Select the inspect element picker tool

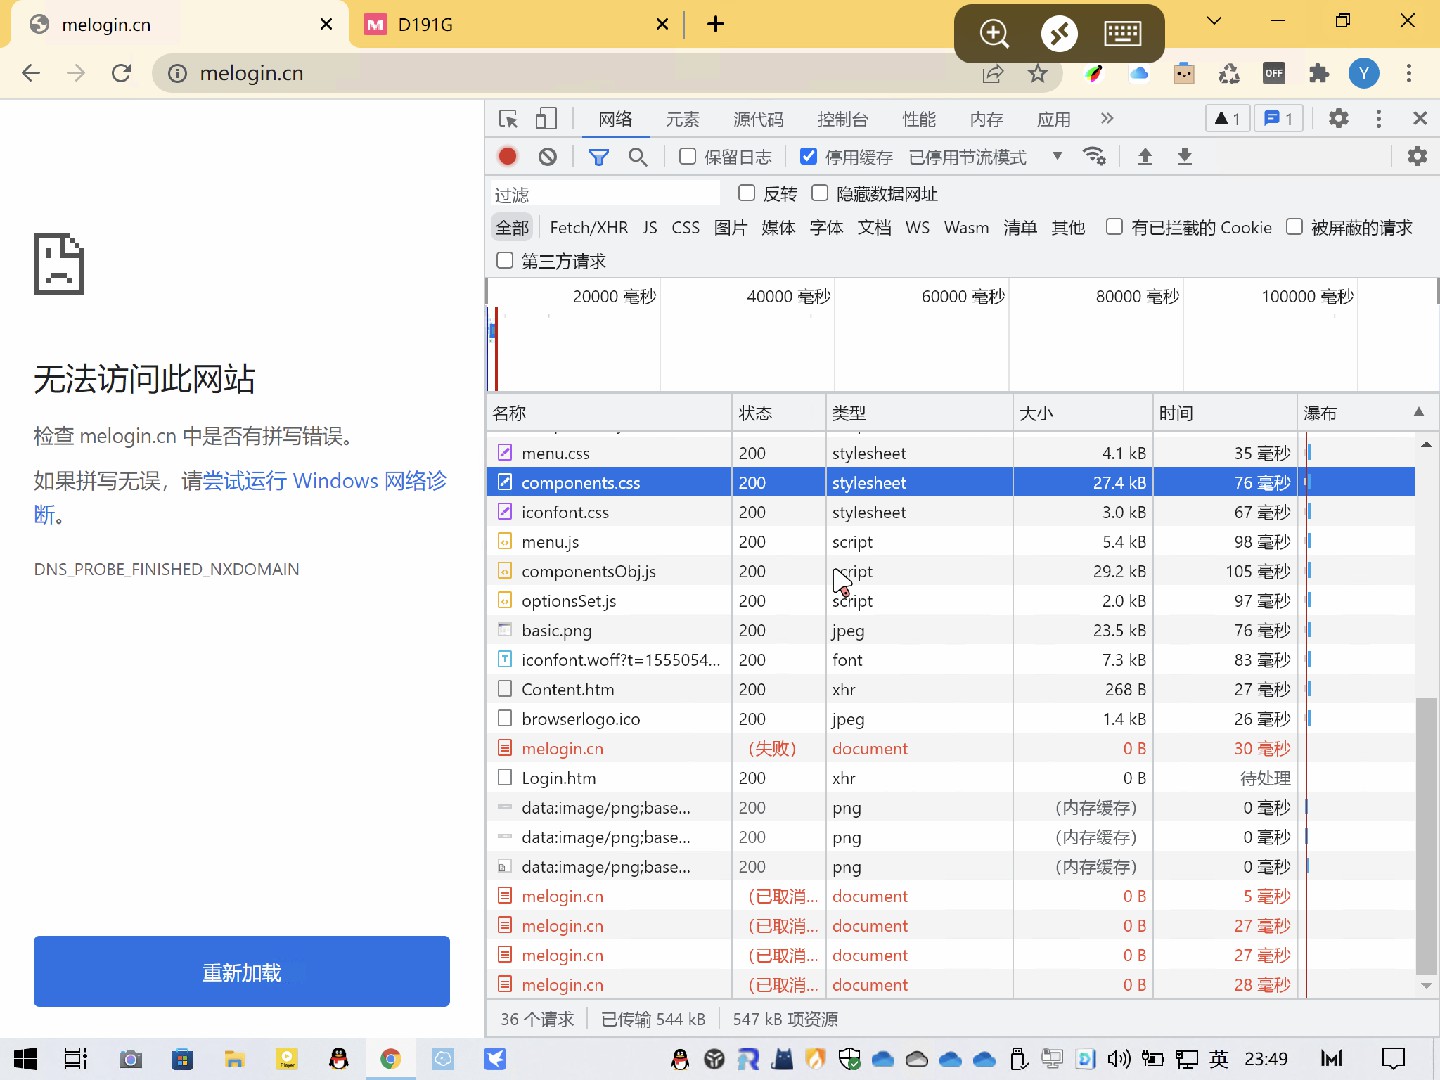(508, 119)
